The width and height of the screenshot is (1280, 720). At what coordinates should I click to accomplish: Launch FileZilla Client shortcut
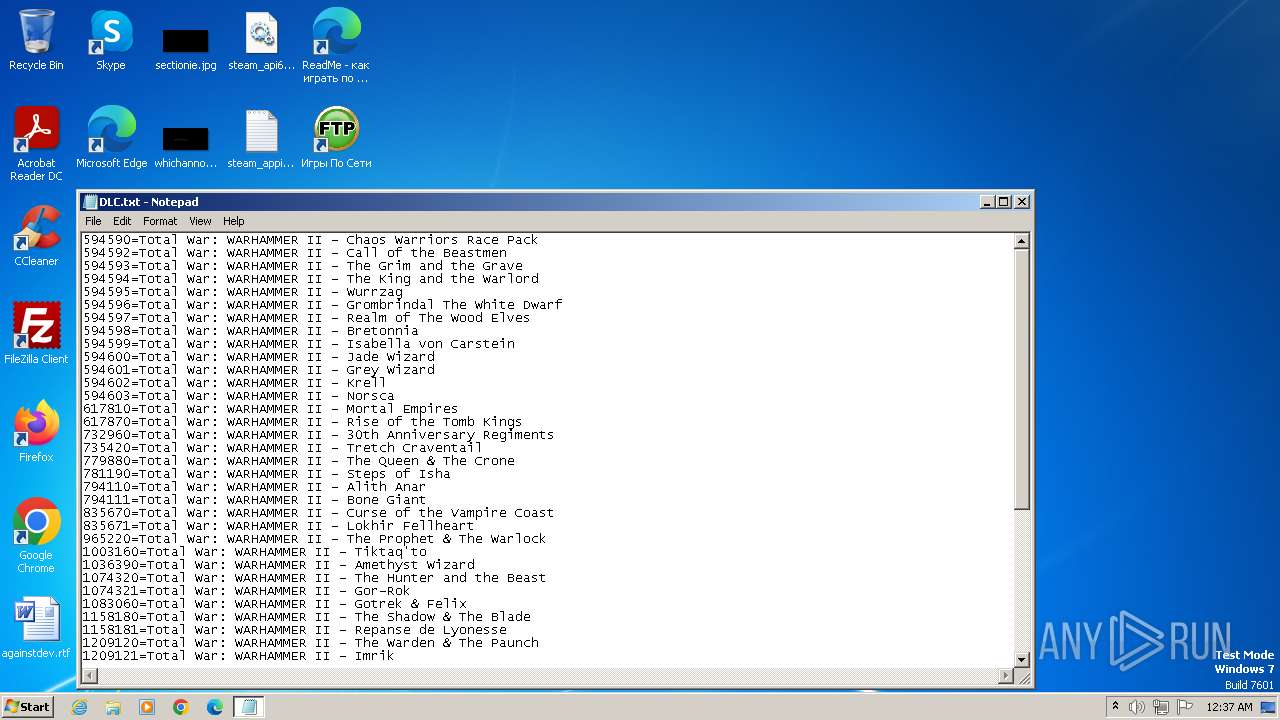point(36,334)
